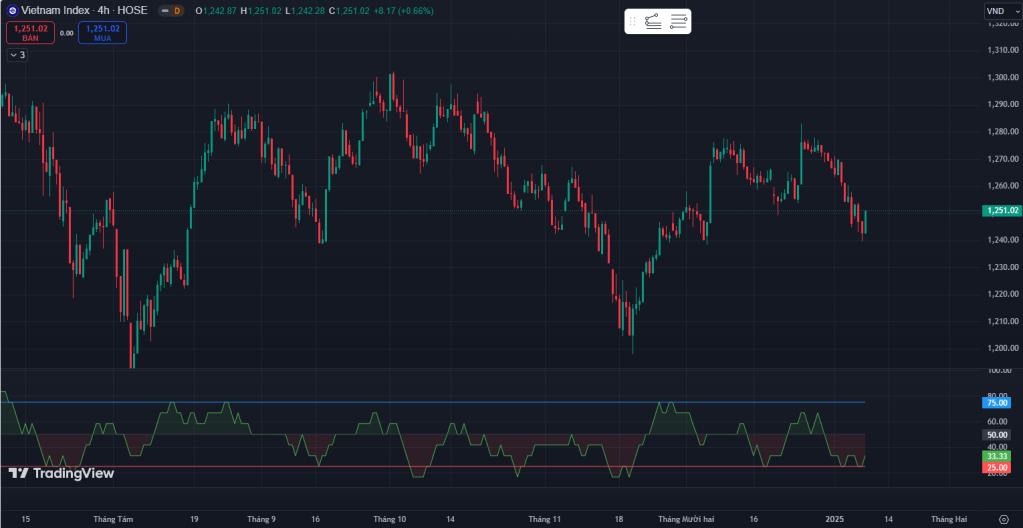The height and width of the screenshot is (528, 1023).
Task: Toggle the orange D data mode indicator
Action: (x=177, y=11)
